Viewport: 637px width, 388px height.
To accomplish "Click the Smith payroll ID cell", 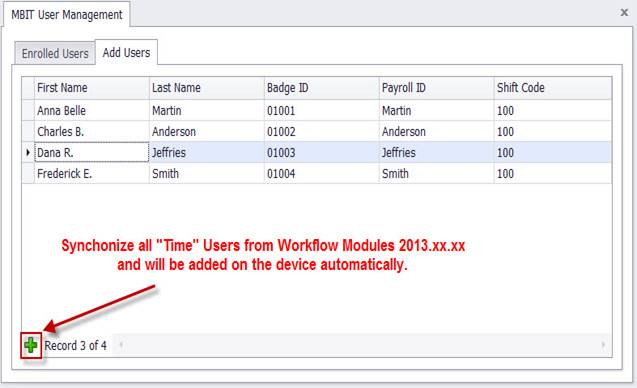I will [x=437, y=173].
